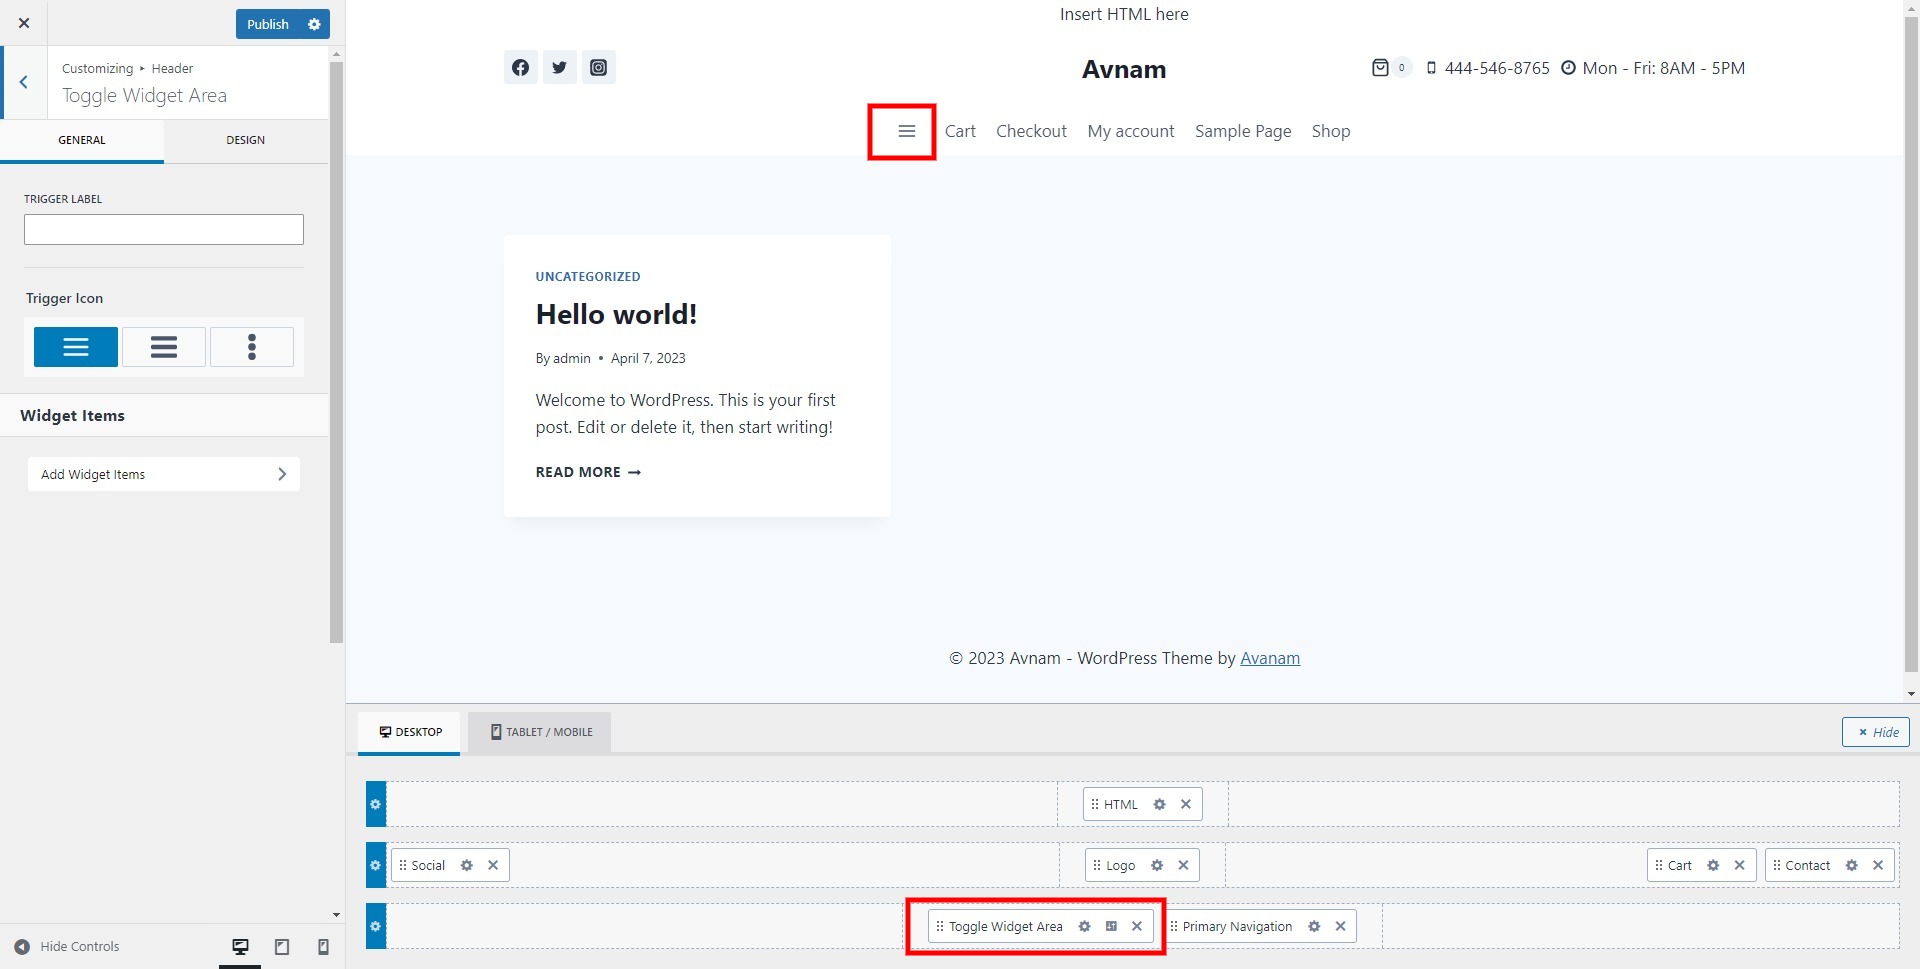Switch to the DESIGN tab
The image size is (1920, 969).
coord(245,140)
